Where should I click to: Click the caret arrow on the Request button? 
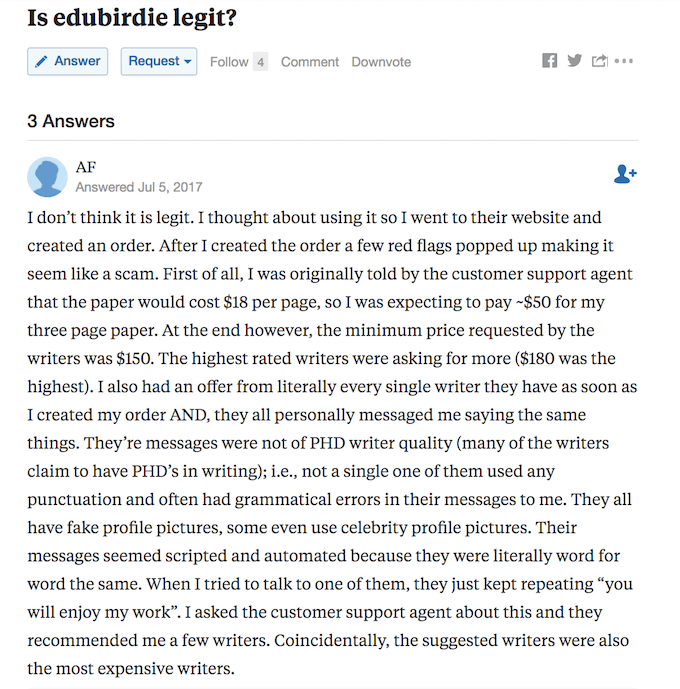click(x=188, y=62)
